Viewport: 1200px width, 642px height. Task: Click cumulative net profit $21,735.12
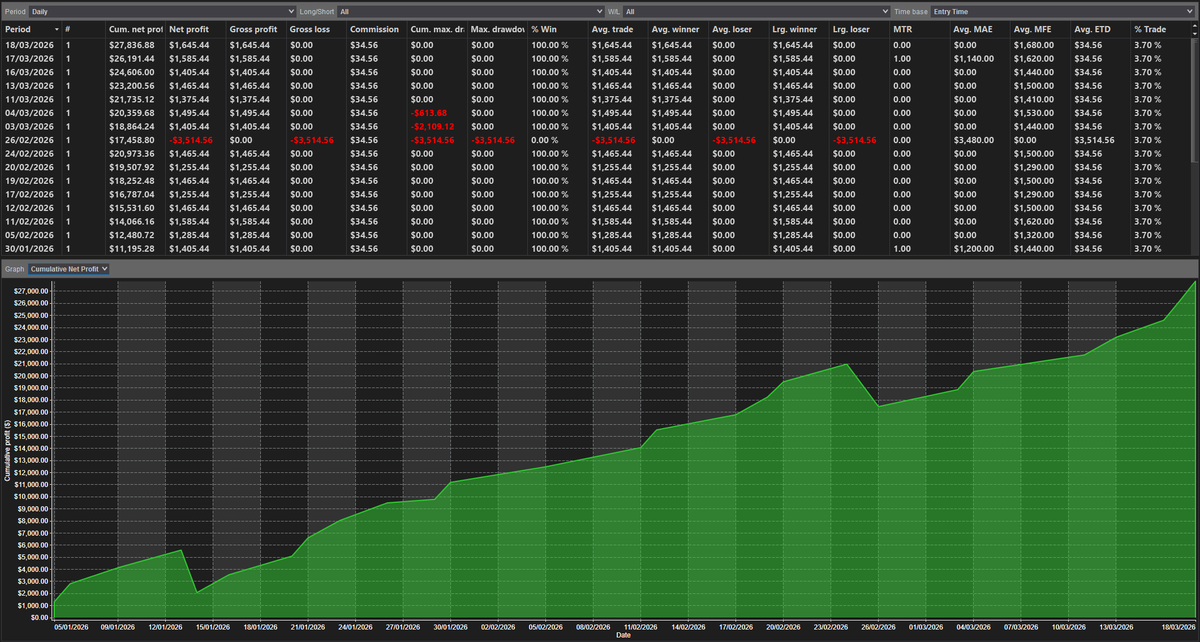pyautogui.click(x=132, y=99)
